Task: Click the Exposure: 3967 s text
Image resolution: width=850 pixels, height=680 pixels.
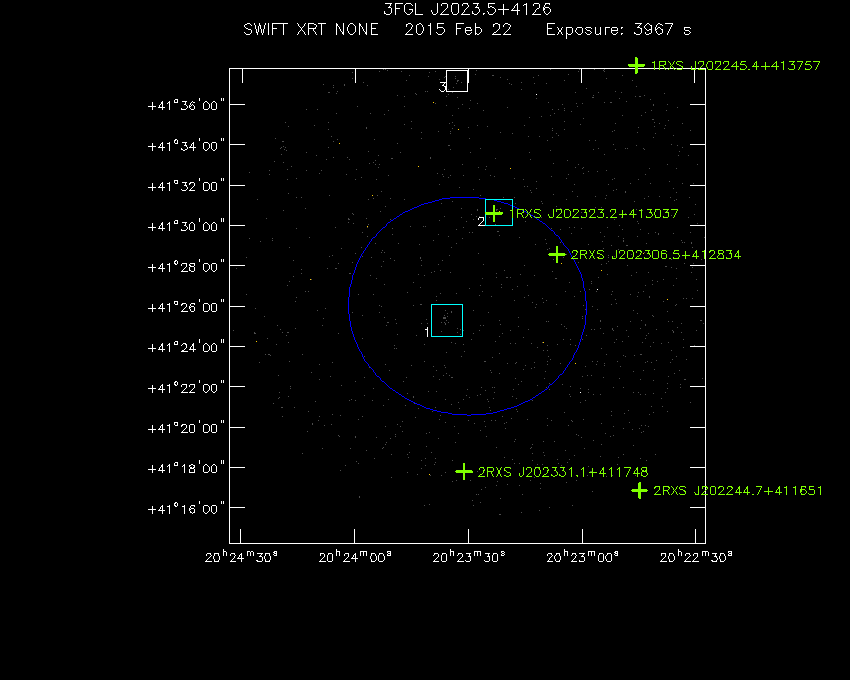Action: pos(619,29)
